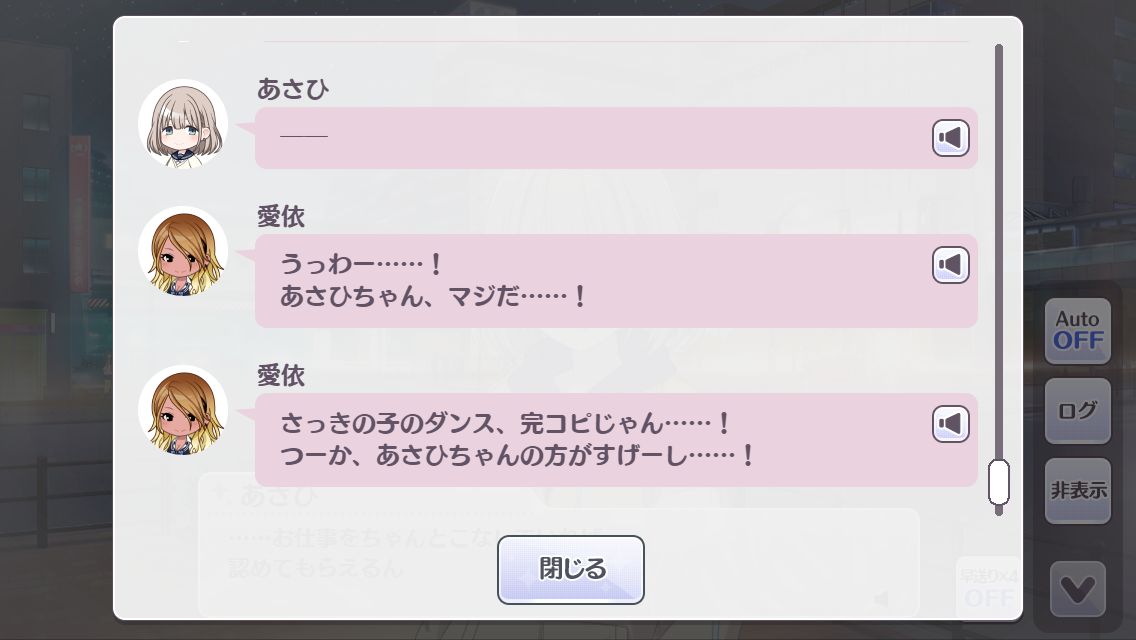
Task: Click the あさひ speaker name in log
Action: pyautogui.click(x=293, y=89)
